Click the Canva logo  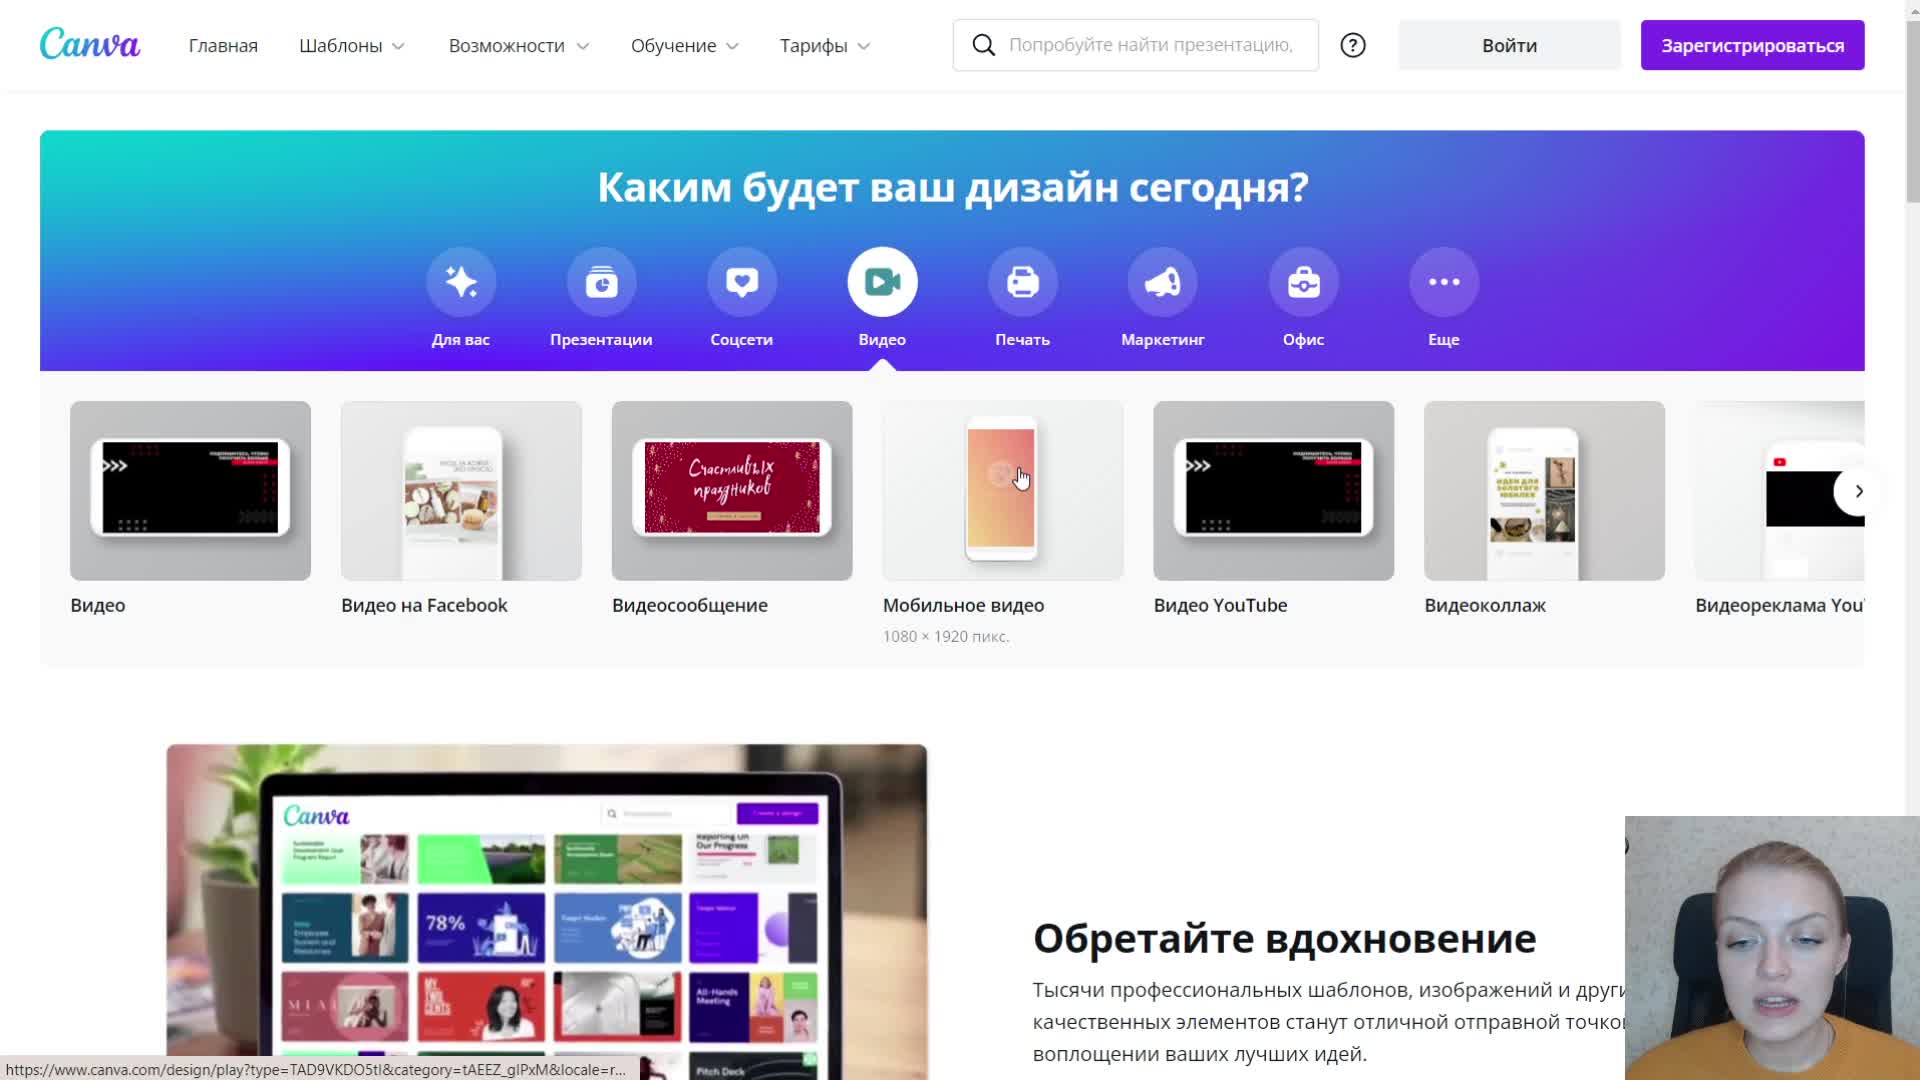[x=90, y=45]
